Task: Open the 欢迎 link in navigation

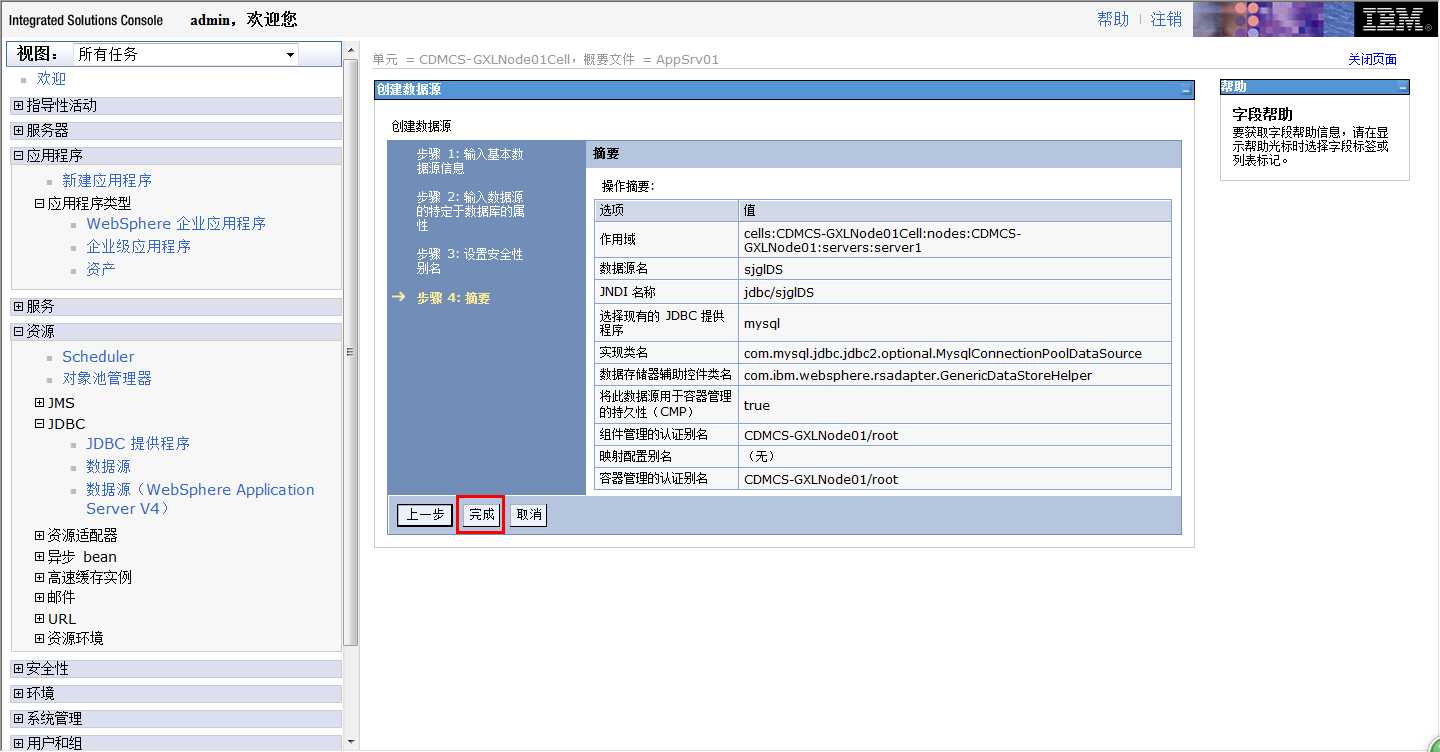Action: (51, 79)
